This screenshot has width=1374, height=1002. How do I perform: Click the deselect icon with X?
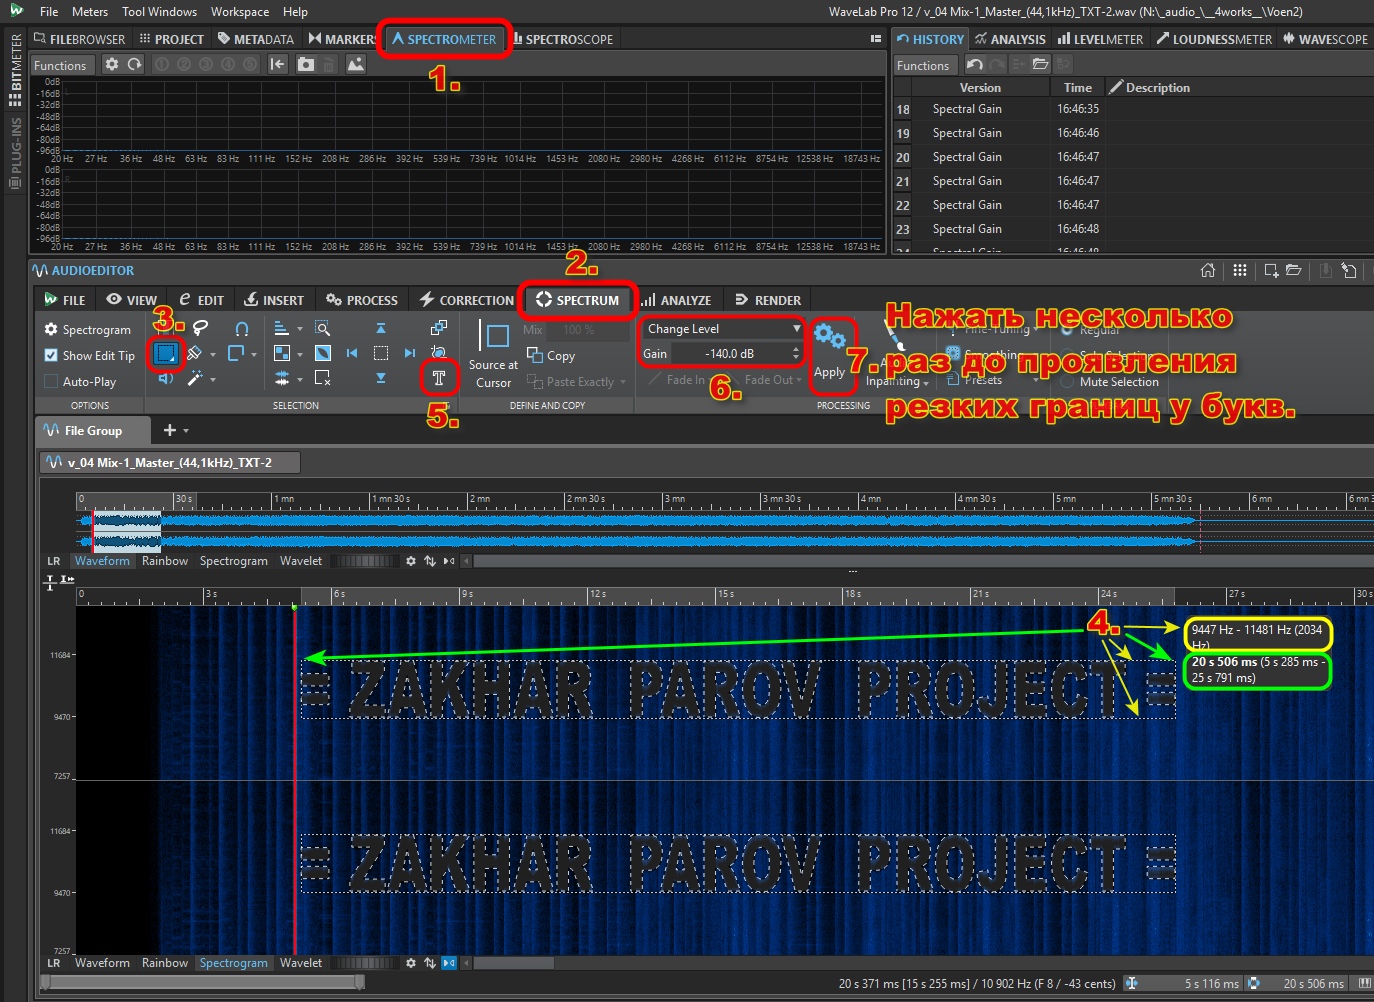pos(322,378)
